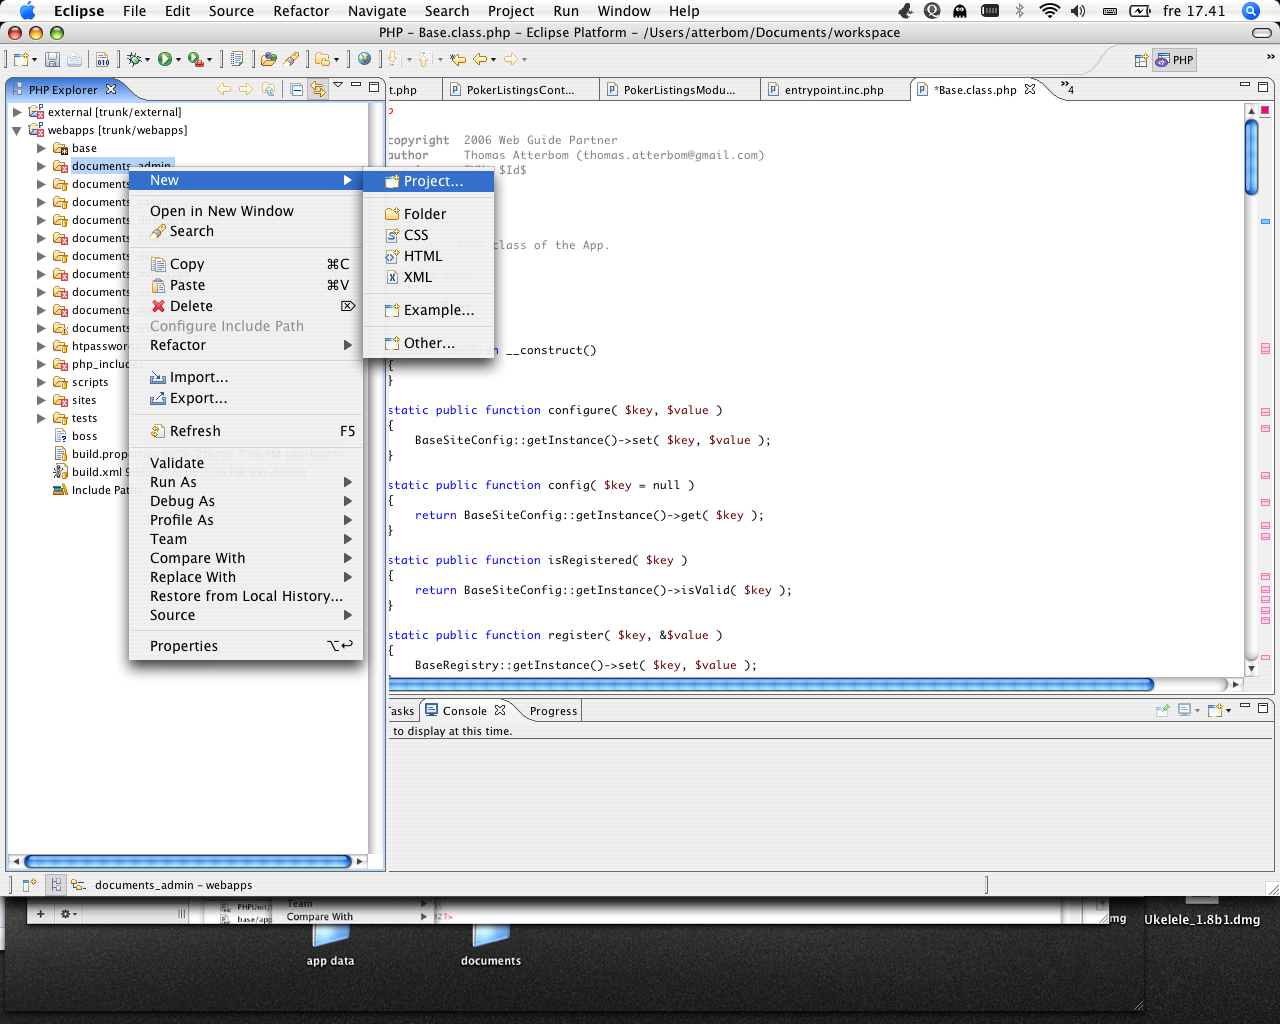Close the Base.class.php editor tab
This screenshot has height=1024, width=1280.
(1030, 89)
